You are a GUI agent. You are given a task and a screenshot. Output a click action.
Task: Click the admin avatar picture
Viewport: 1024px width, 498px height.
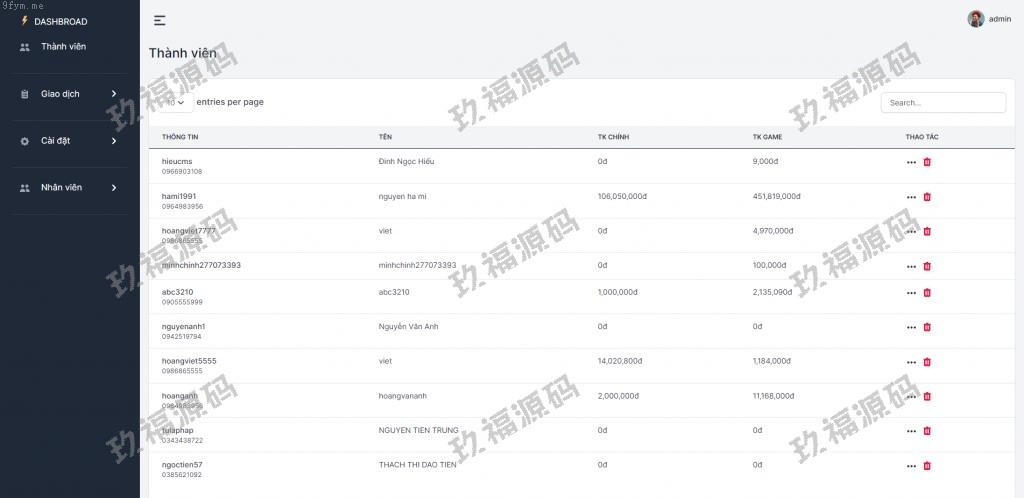coord(975,19)
